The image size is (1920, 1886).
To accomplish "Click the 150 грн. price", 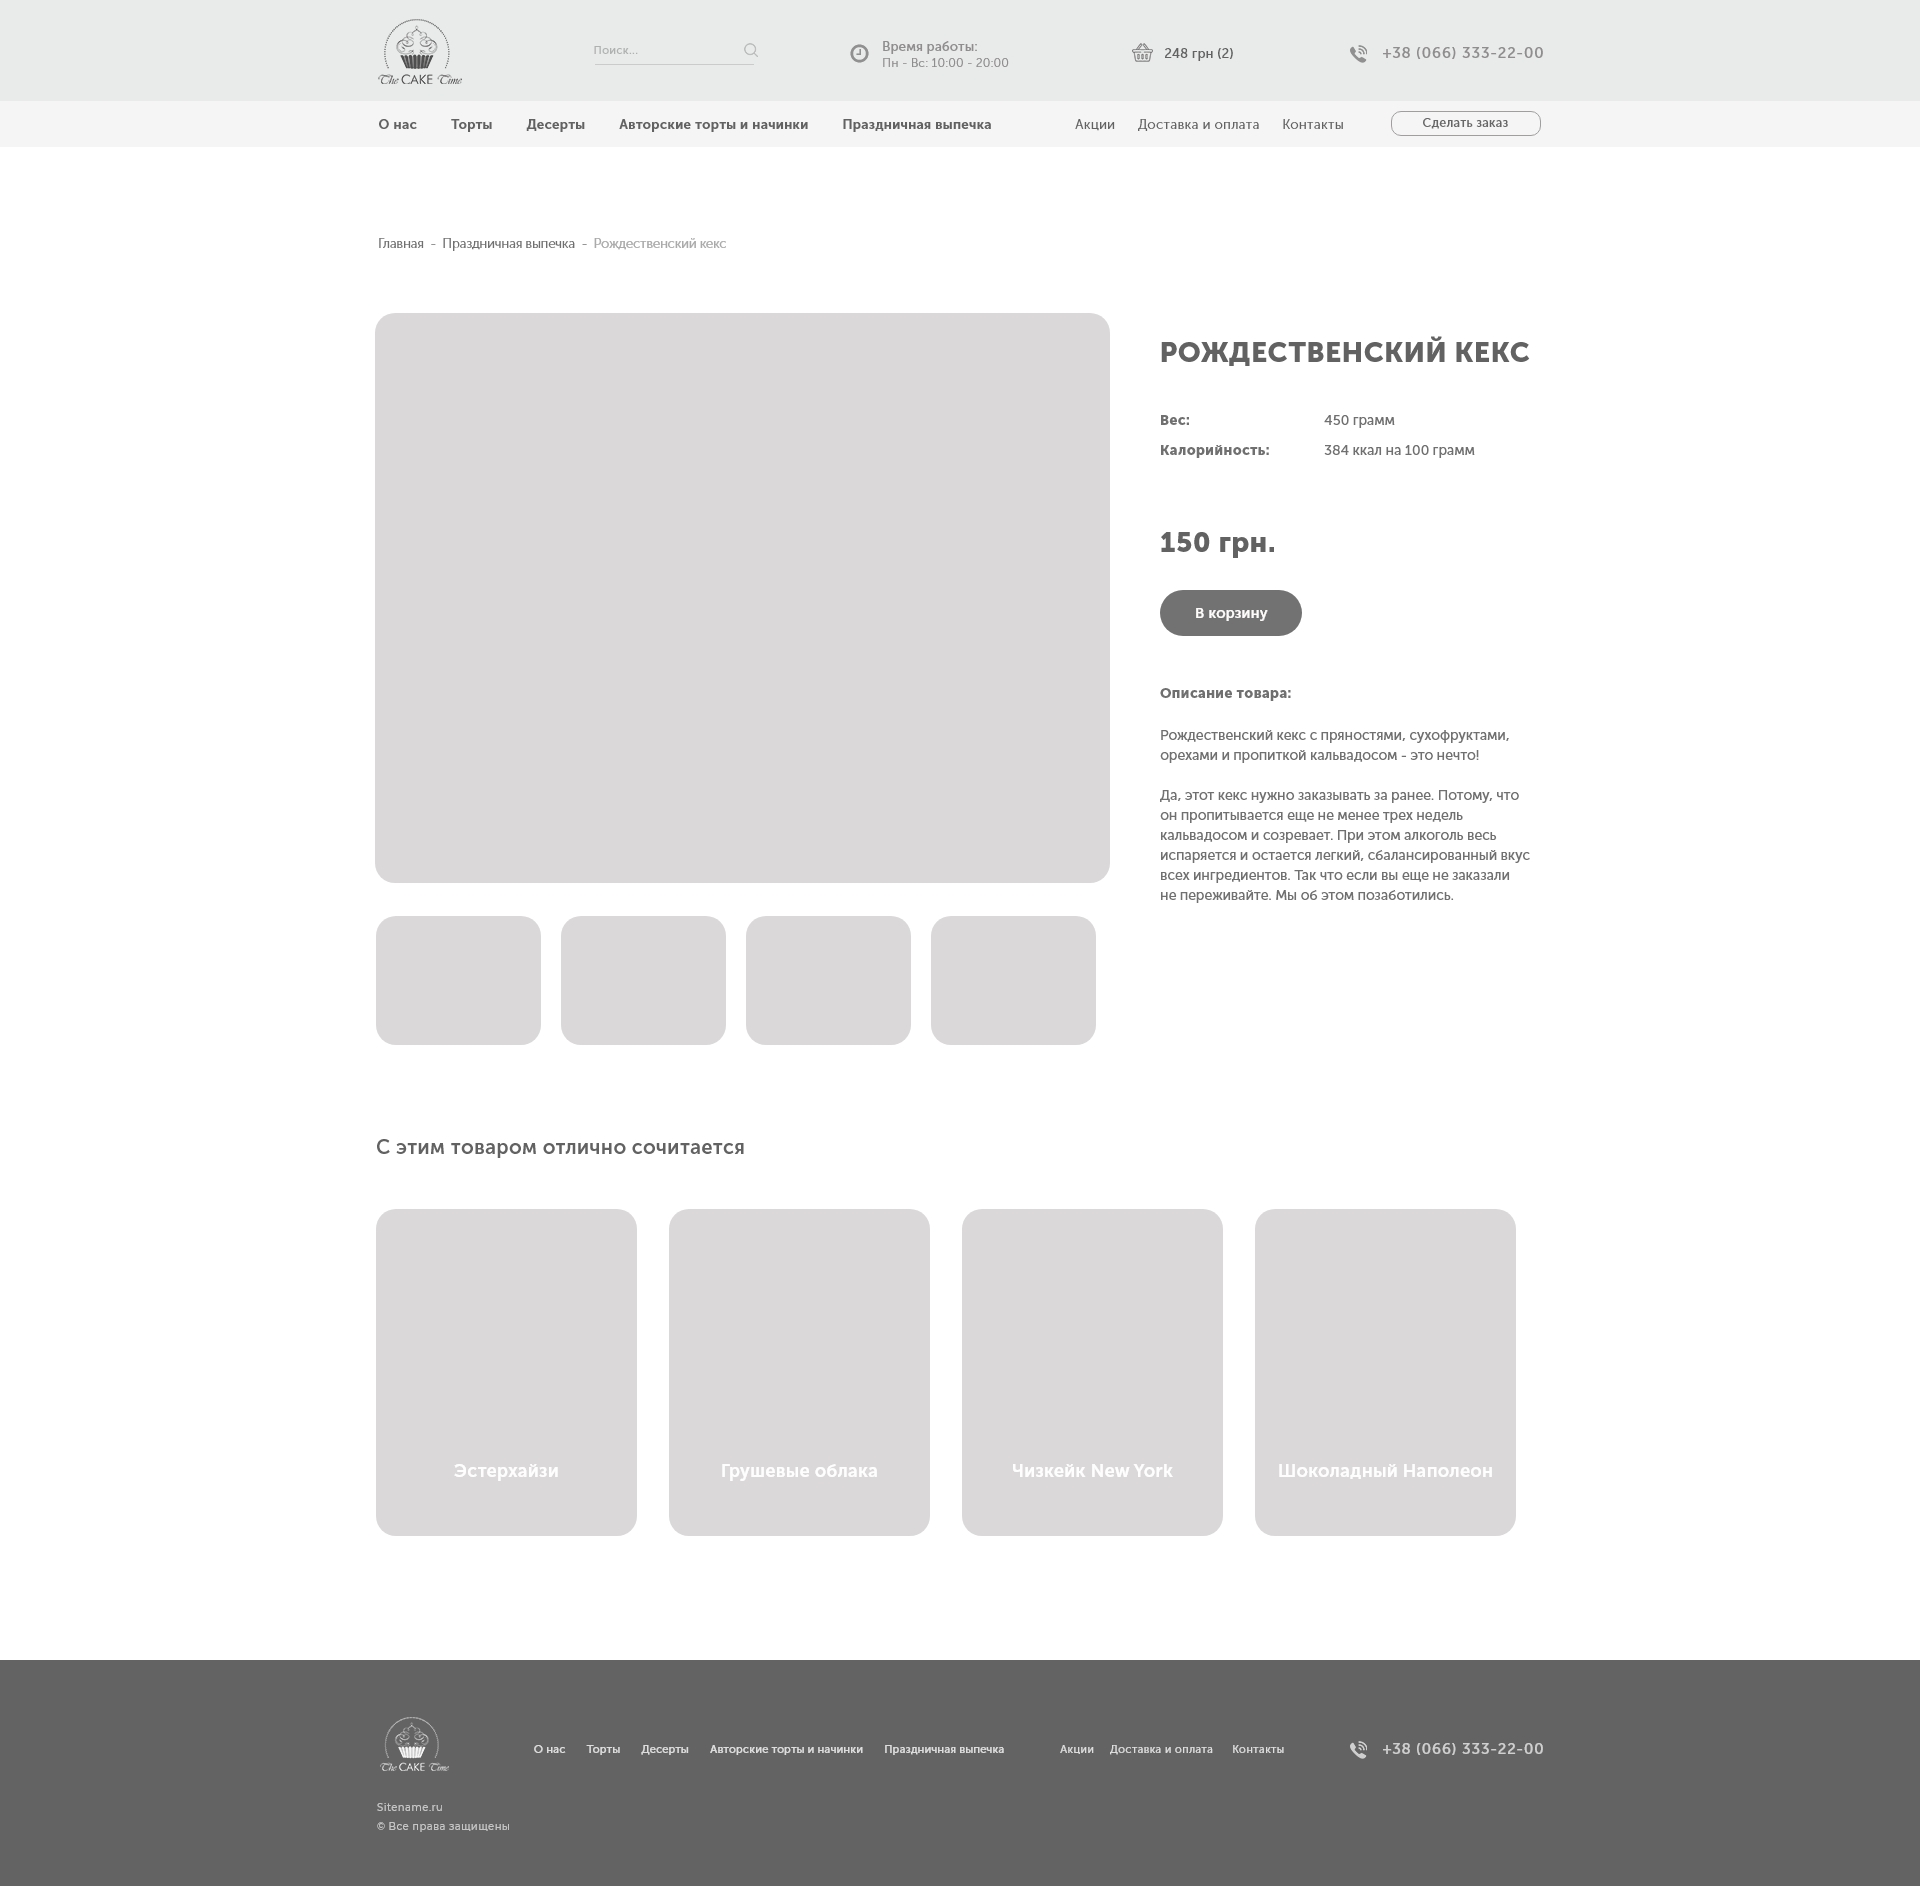I will [1217, 543].
